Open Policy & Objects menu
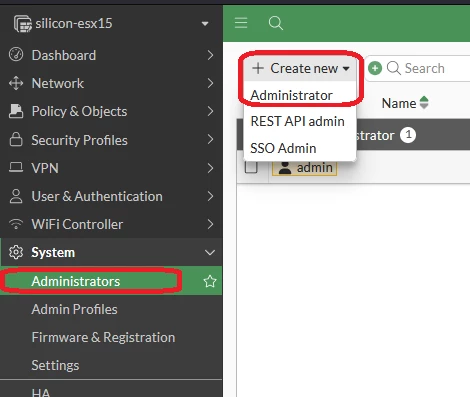 pos(79,112)
